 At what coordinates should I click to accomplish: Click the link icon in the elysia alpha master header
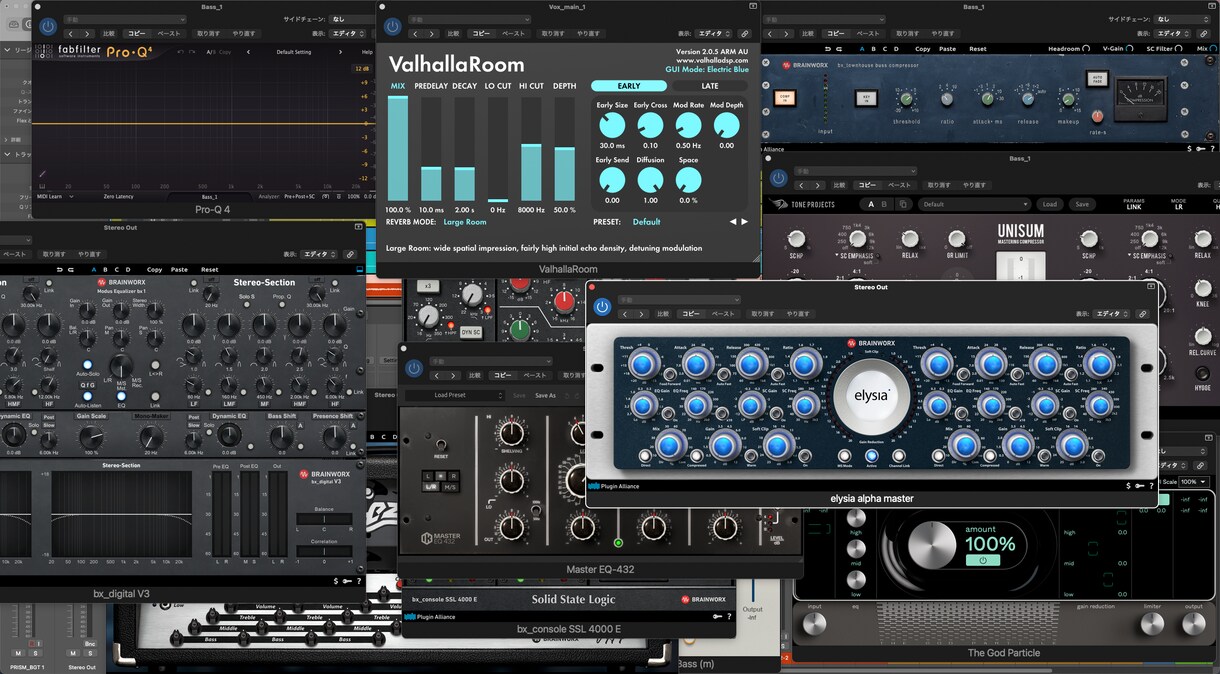coord(1143,313)
